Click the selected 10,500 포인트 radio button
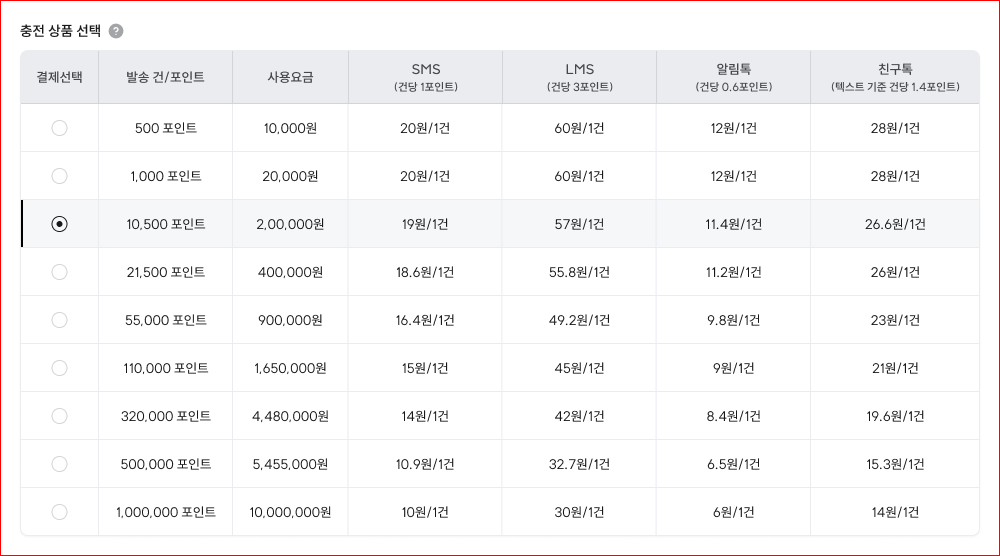Image resolution: width=1000 pixels, height=556 pixels. tap(59, 224)
